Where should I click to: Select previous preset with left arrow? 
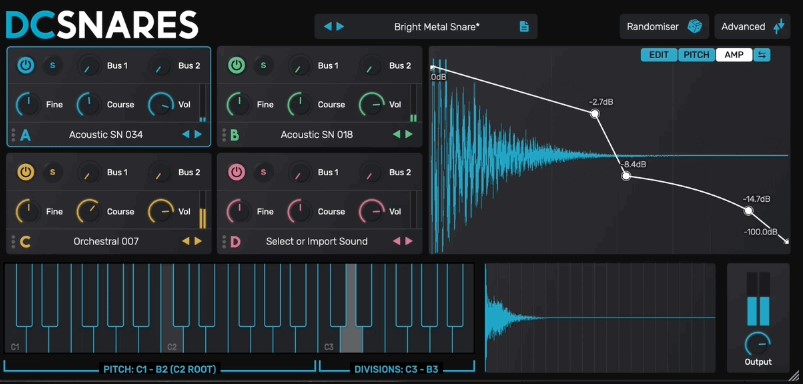[x=328, y=27]
